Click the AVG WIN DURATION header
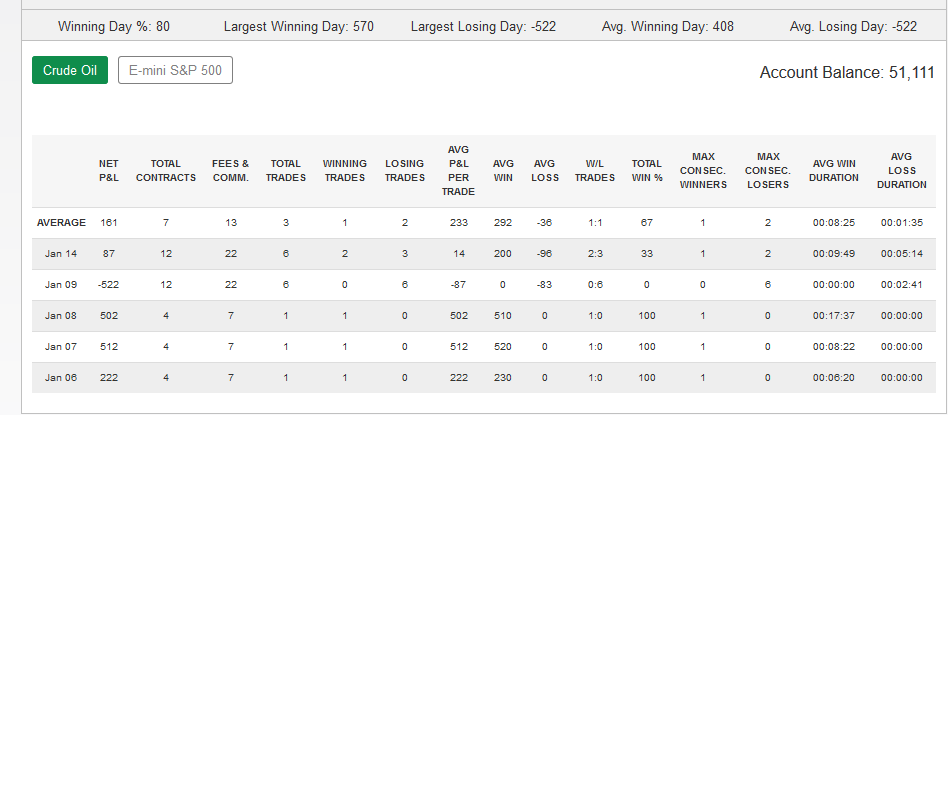The width and height of the screenshot is (948, 791). point(834,171)
